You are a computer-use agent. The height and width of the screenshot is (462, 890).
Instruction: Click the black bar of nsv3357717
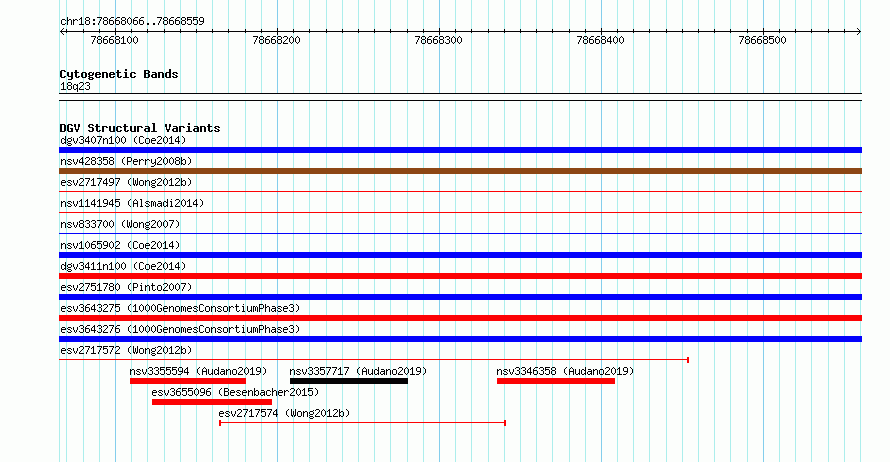tap(349, 381)
